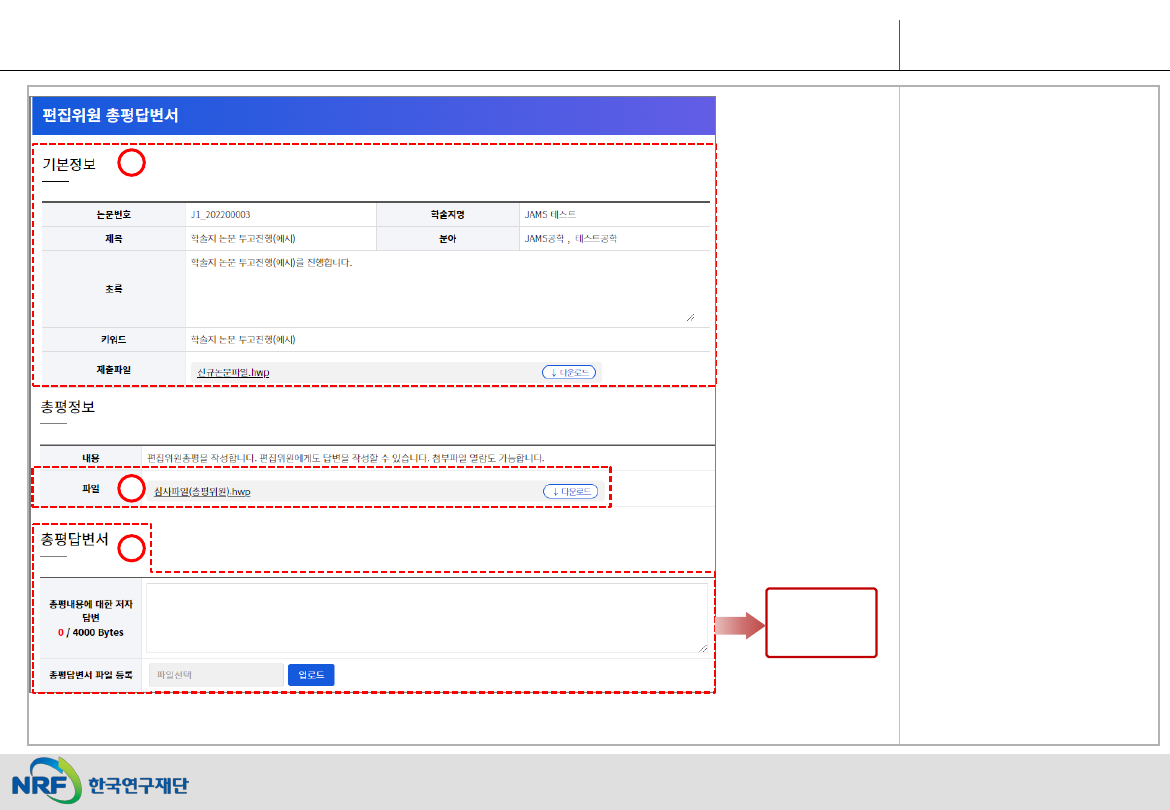The height and width of the screenshot is (810, 1170).
Task: Click the red circle marker beside 파일
Action: (132, 488)
